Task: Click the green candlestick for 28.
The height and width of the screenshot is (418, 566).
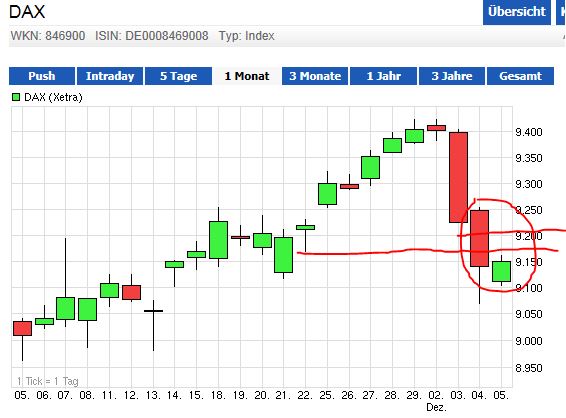Action: [x=392, y=145]
